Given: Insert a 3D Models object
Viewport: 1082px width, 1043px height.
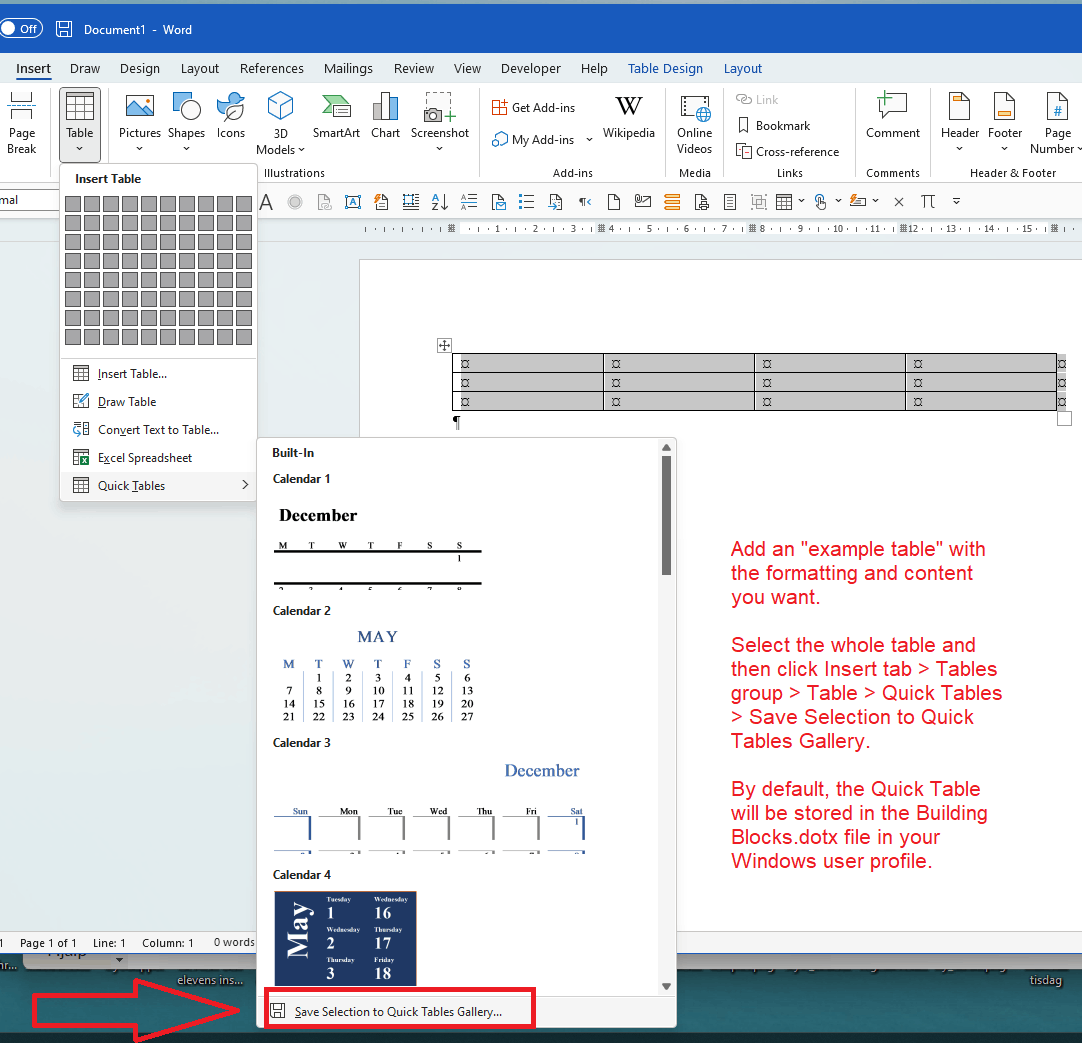Looking at the screenshot, I should [x=280, y=124].
